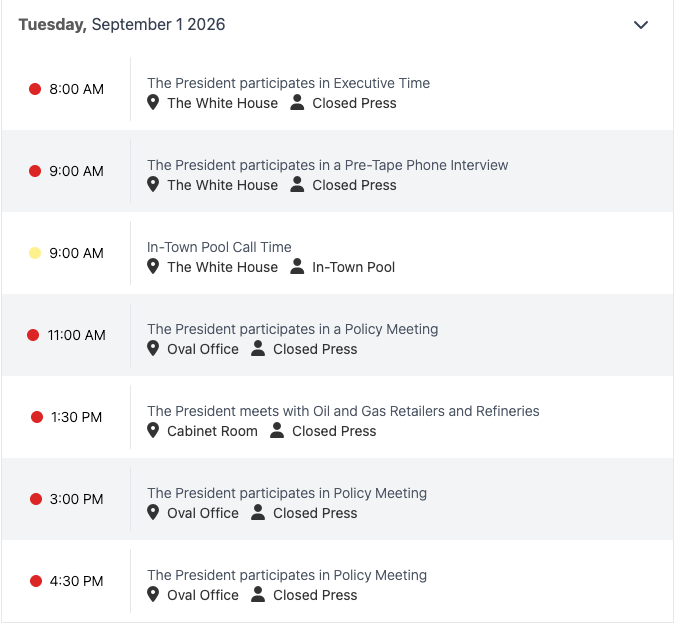This screenshot has height=624, width=676.
Task: Collapse the Tuesday, September 1 2026 schedule chevron
Action: point(640,25)
